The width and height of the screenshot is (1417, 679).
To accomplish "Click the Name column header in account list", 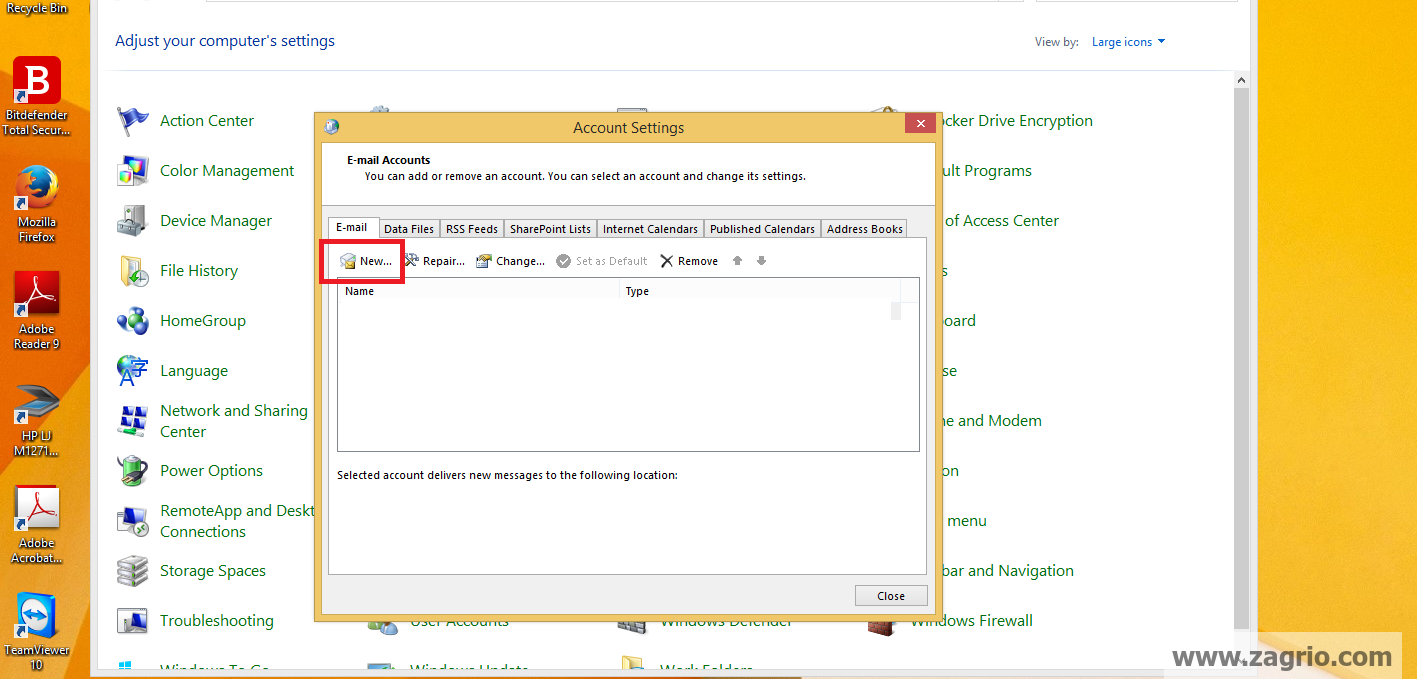I will [x=478, y=291].
